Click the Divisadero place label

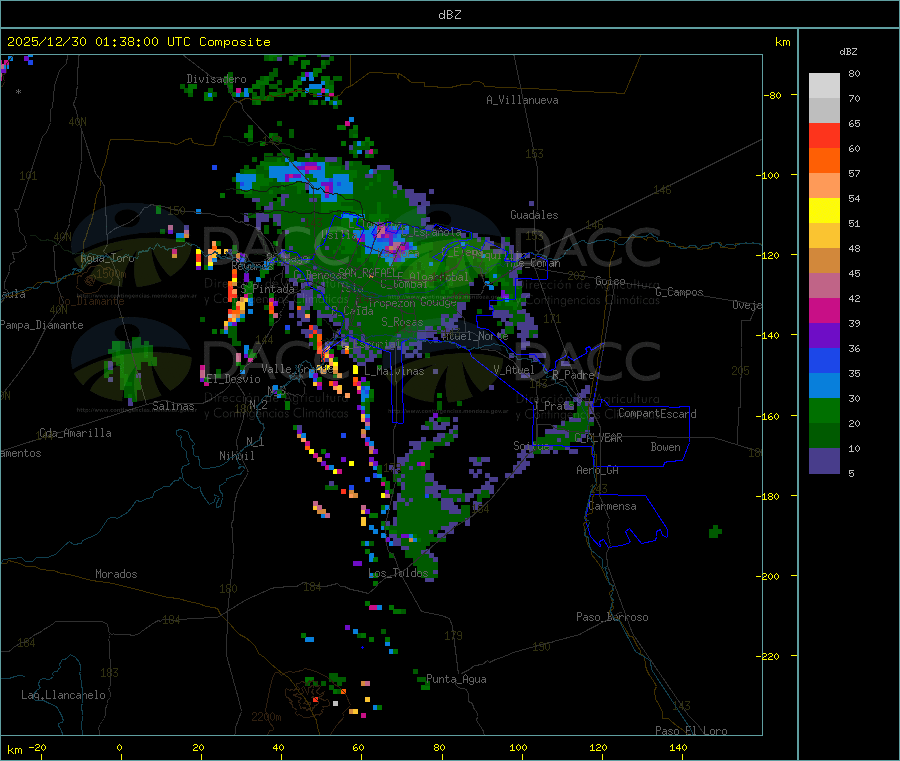pyautogui.click(x=216, y=79)
